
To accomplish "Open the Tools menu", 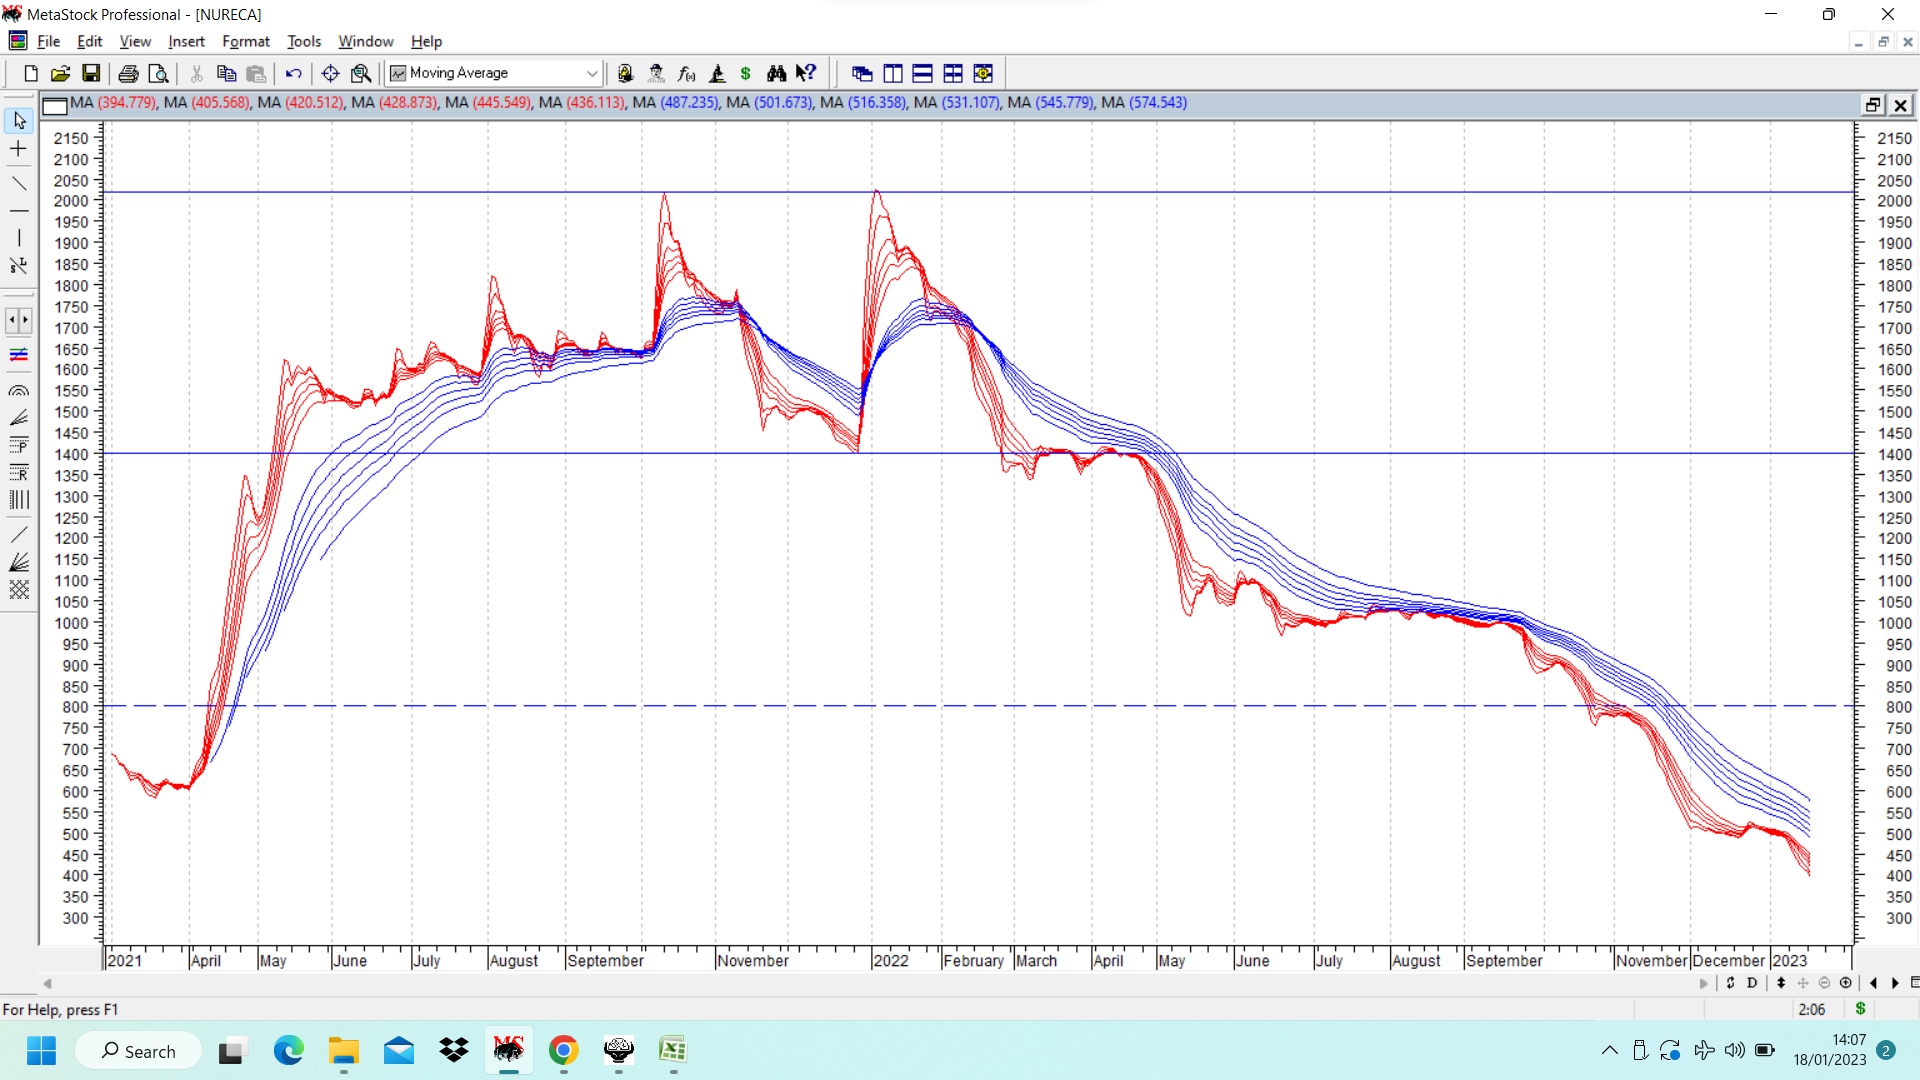I will (303, 41).
